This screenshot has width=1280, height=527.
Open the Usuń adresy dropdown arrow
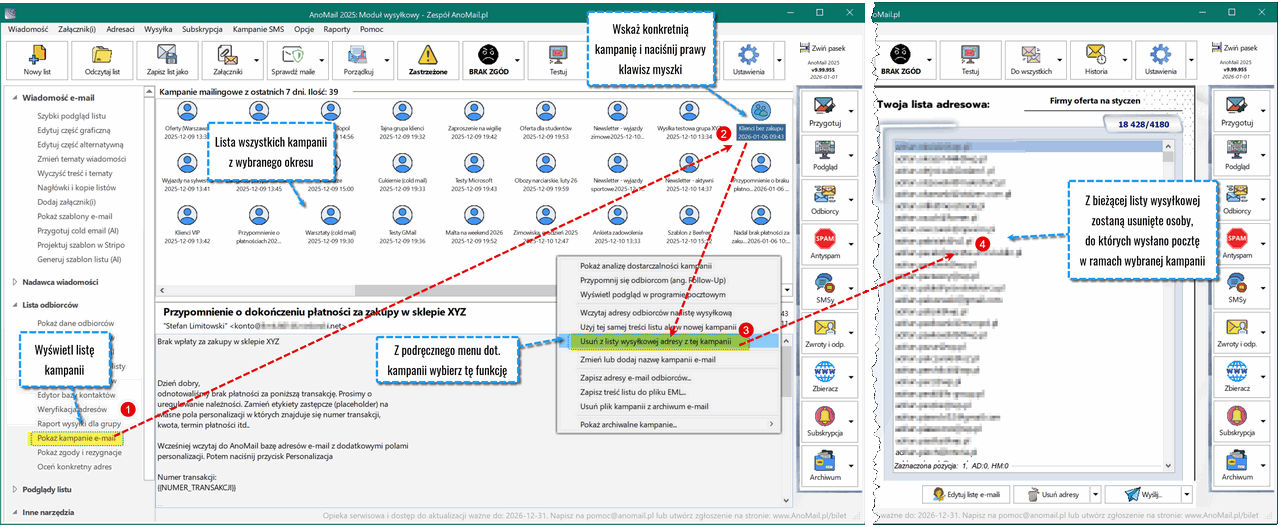[x=1096, y=494]
